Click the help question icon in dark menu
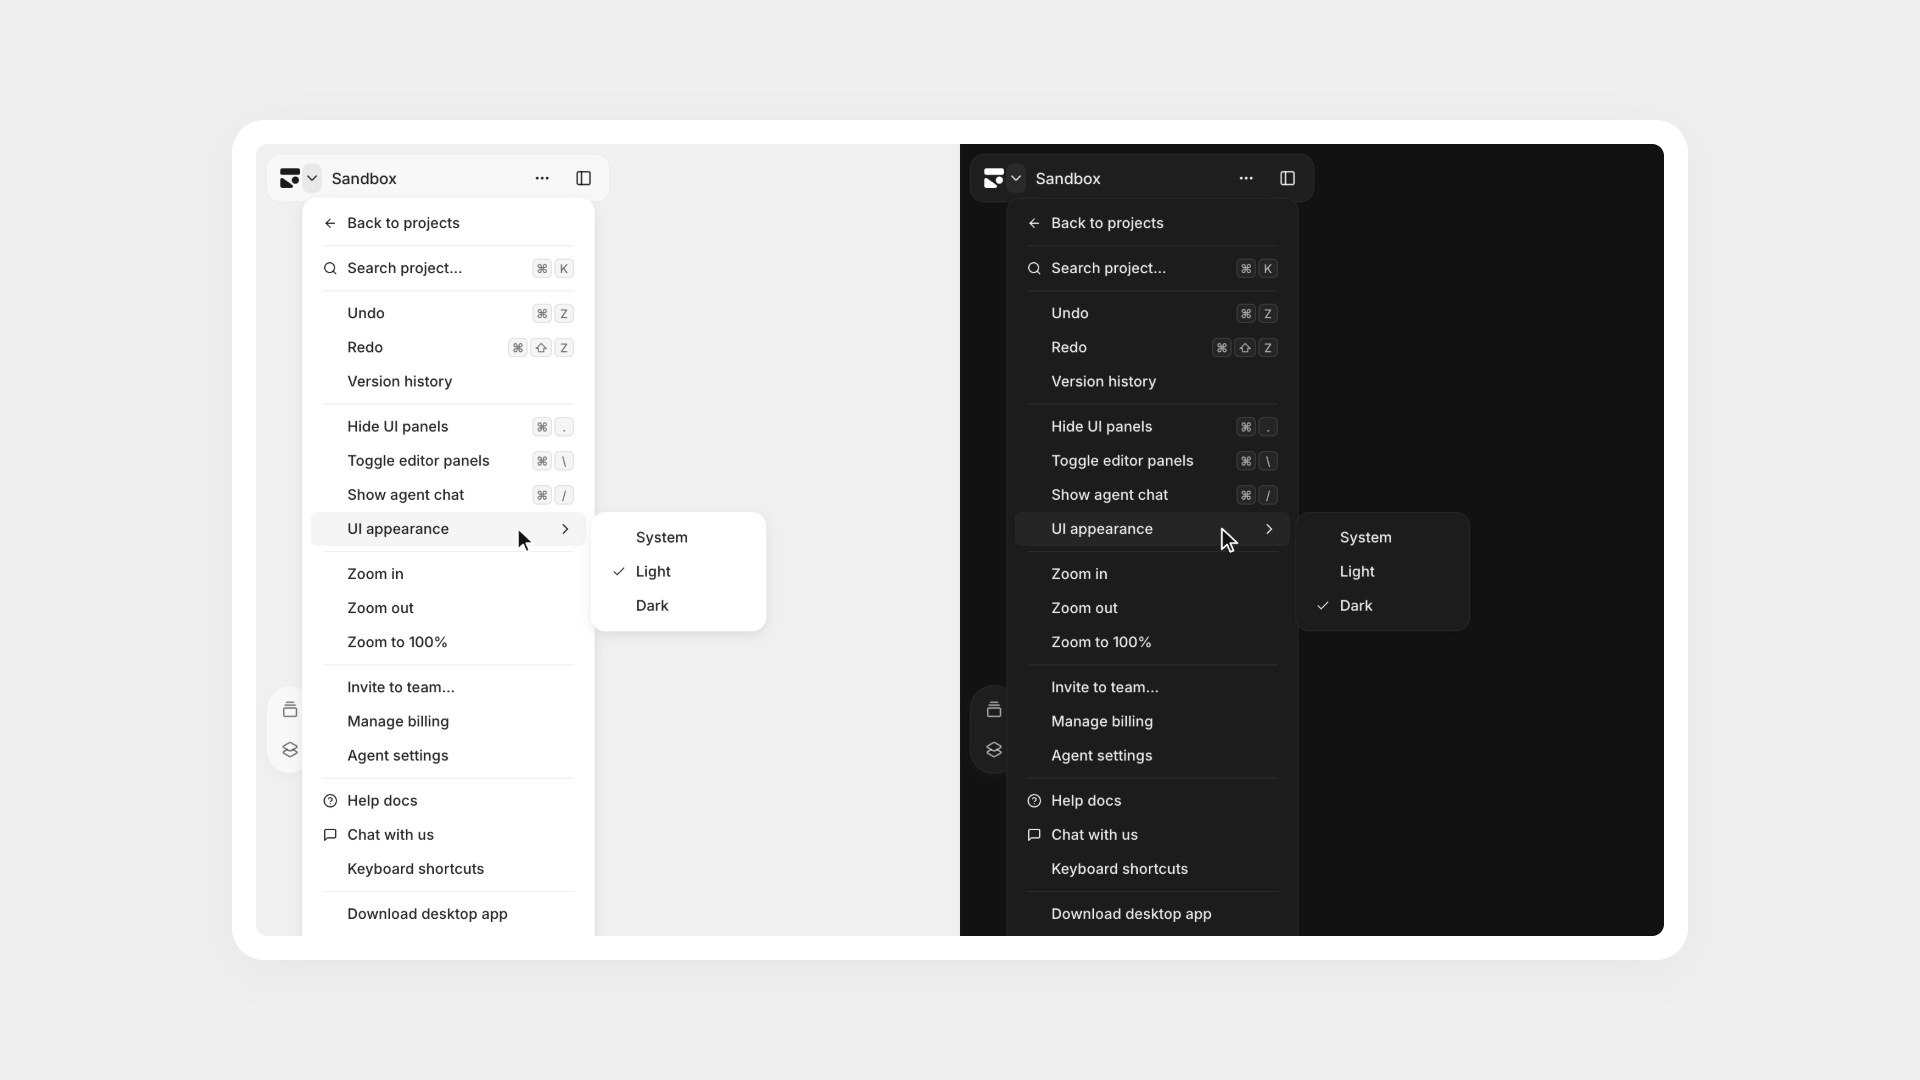This screenshot has width=1920, height=1080. tap(1034, 801)
